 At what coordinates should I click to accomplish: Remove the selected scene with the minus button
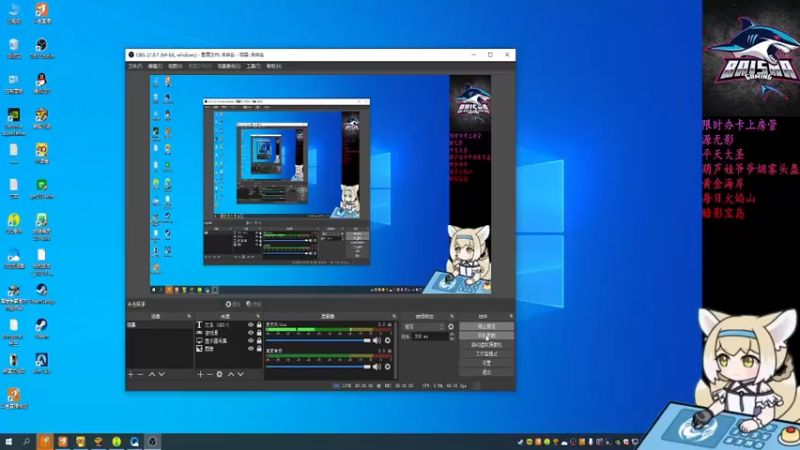[x=140, y=374]
